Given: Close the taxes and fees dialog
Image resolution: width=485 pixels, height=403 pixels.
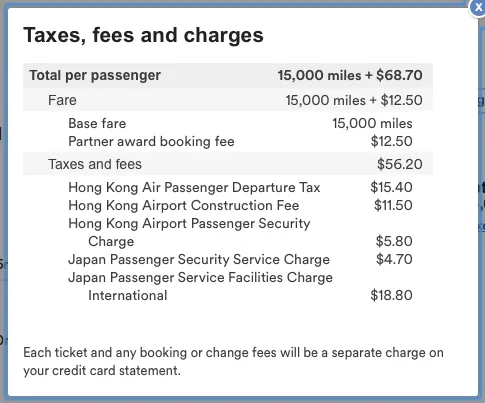Looking at the screenshot, I should pos(477,8).
